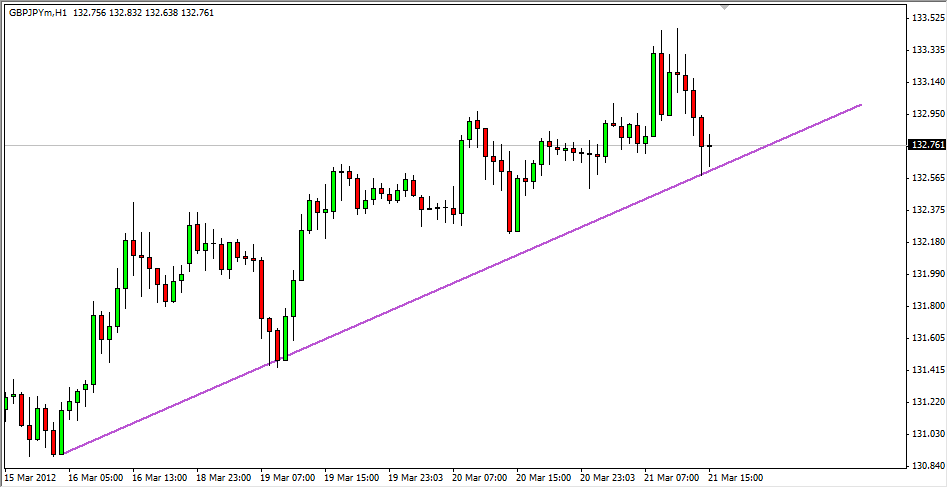
Task: Click the trendline's upper-right end point
Action: (861, 105)
